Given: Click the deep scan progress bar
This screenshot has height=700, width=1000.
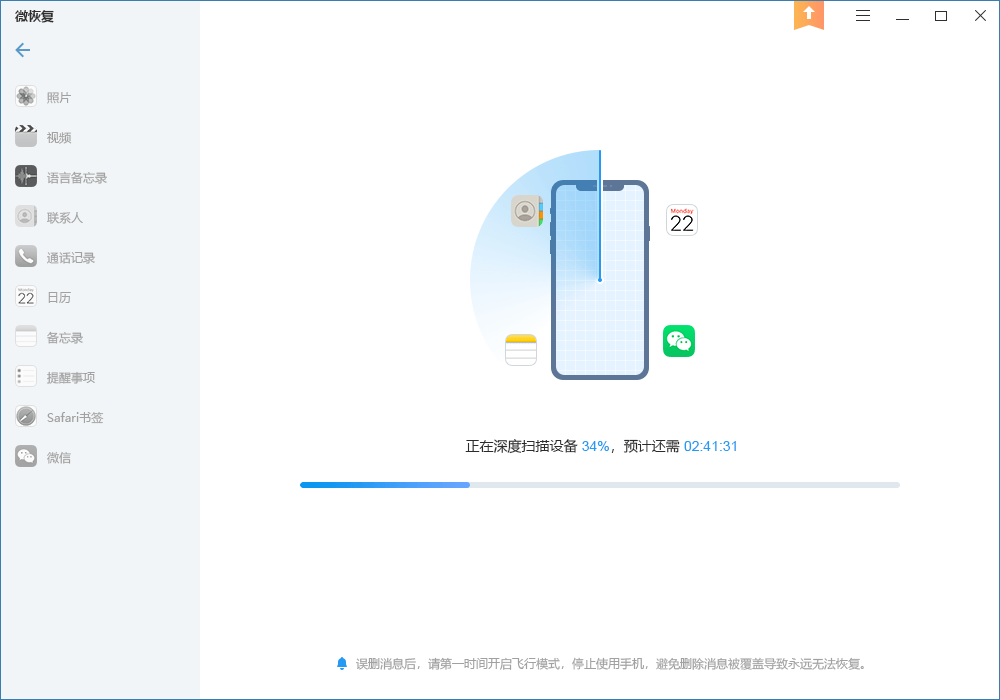Looking at the screenshot, I should (599, 484).
